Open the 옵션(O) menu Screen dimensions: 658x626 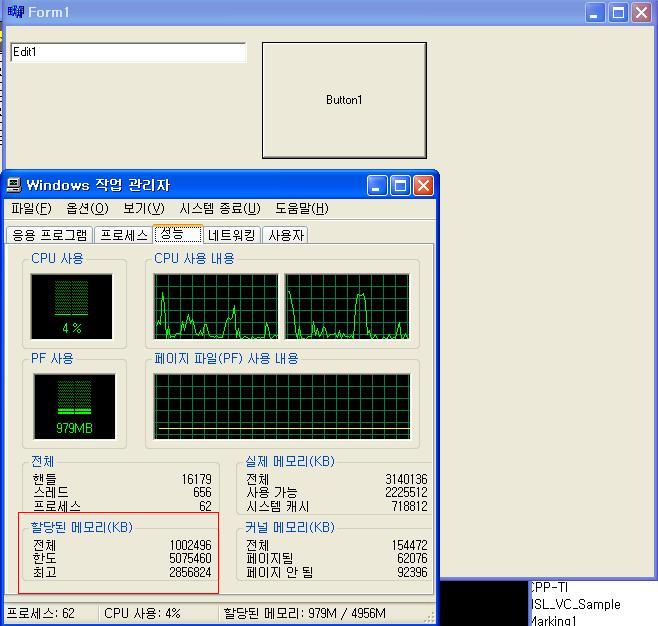87,208
